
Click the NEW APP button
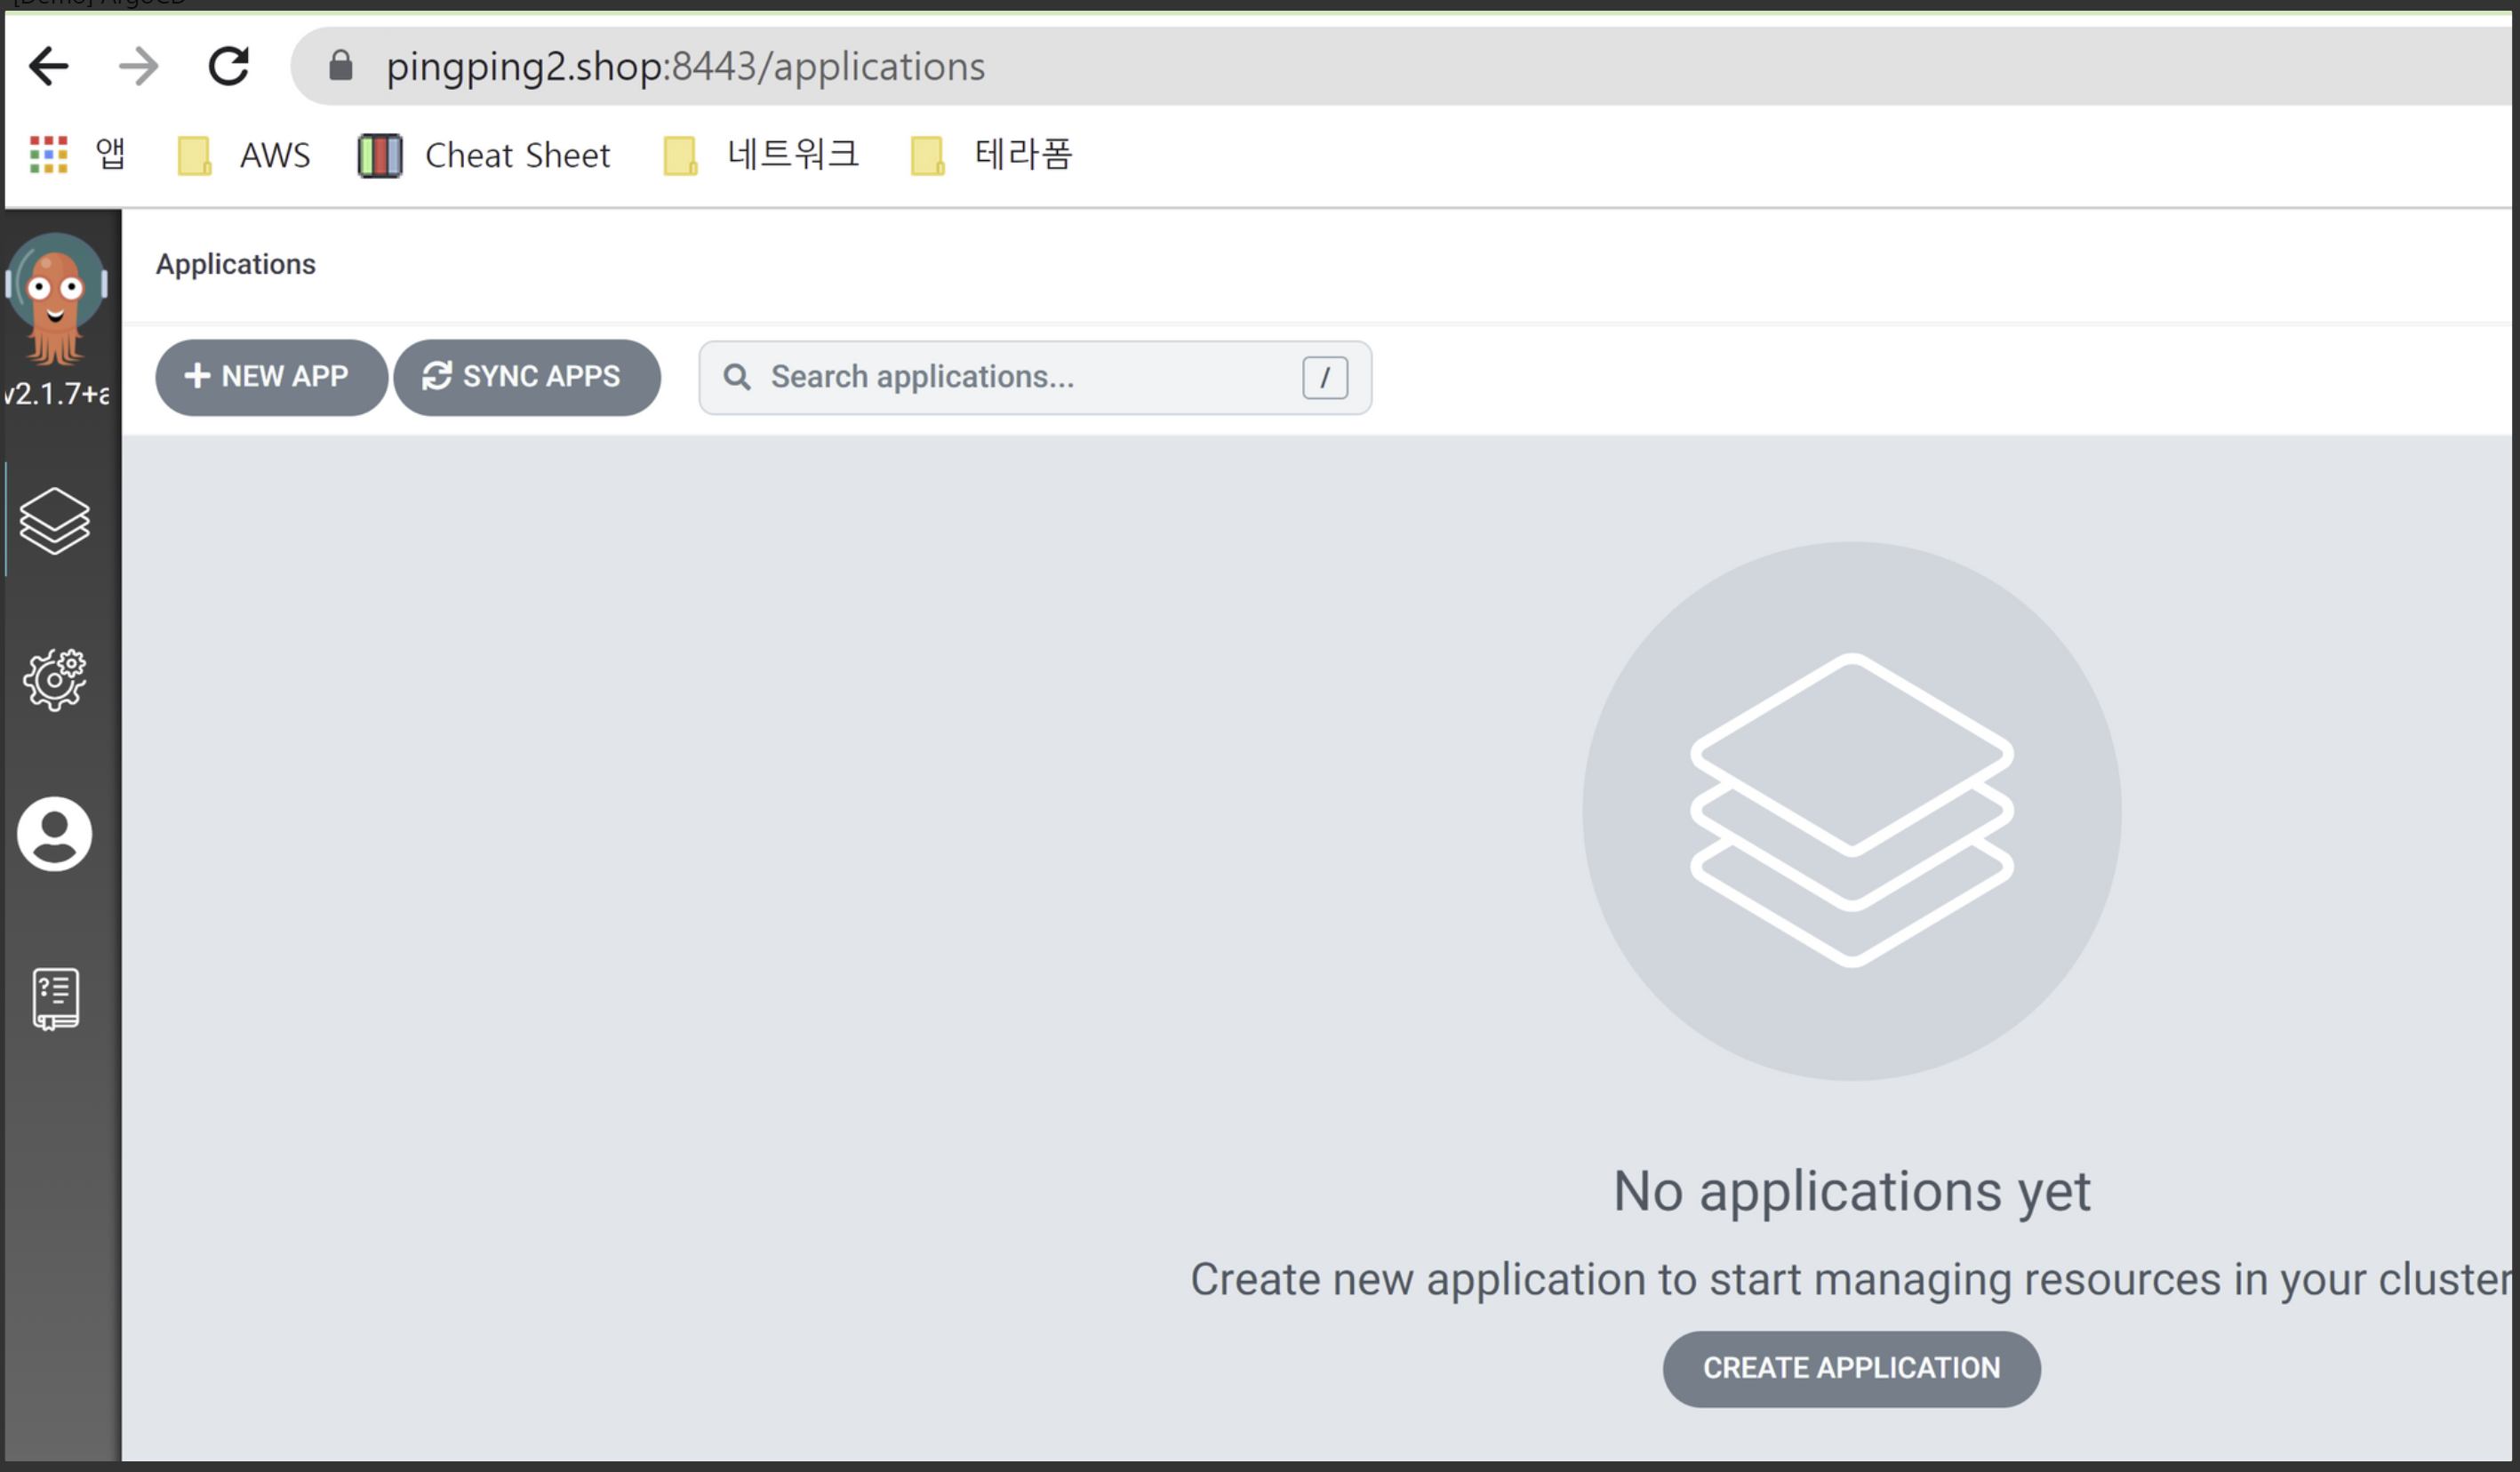pos(270,377)
